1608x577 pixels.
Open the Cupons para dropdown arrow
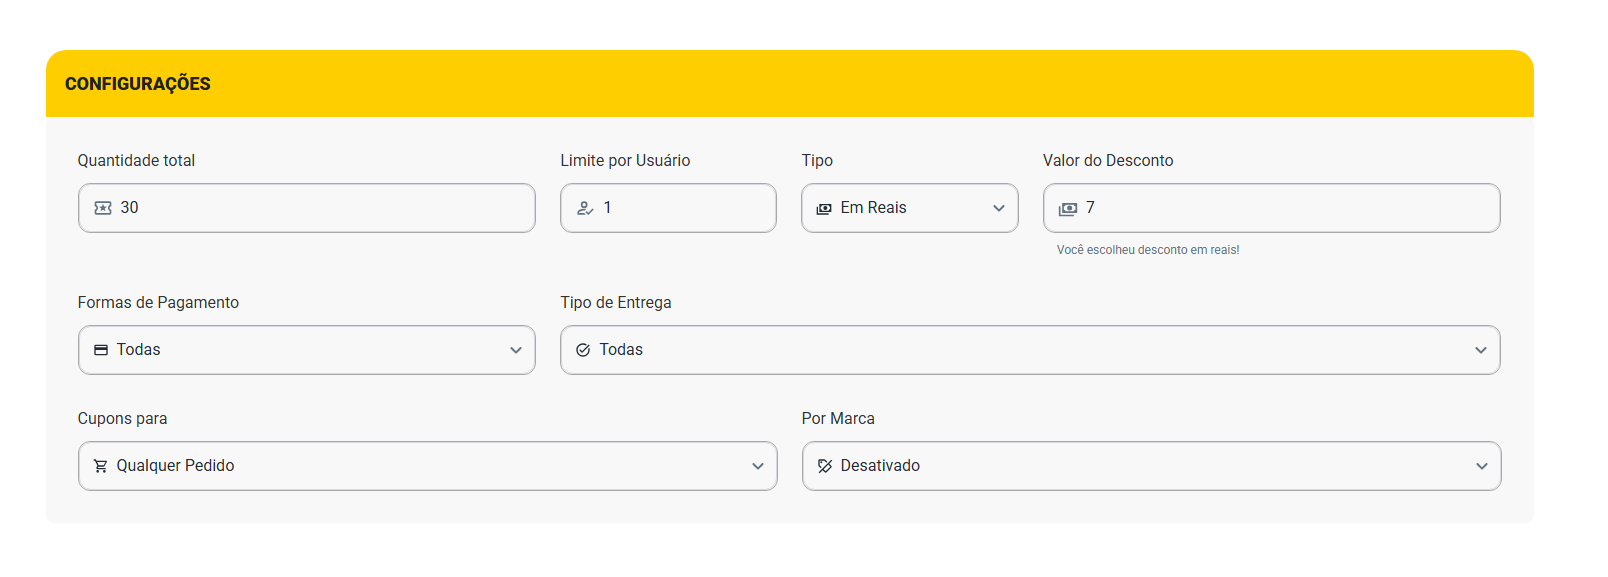pyautogui.click(x=758, y=466)
